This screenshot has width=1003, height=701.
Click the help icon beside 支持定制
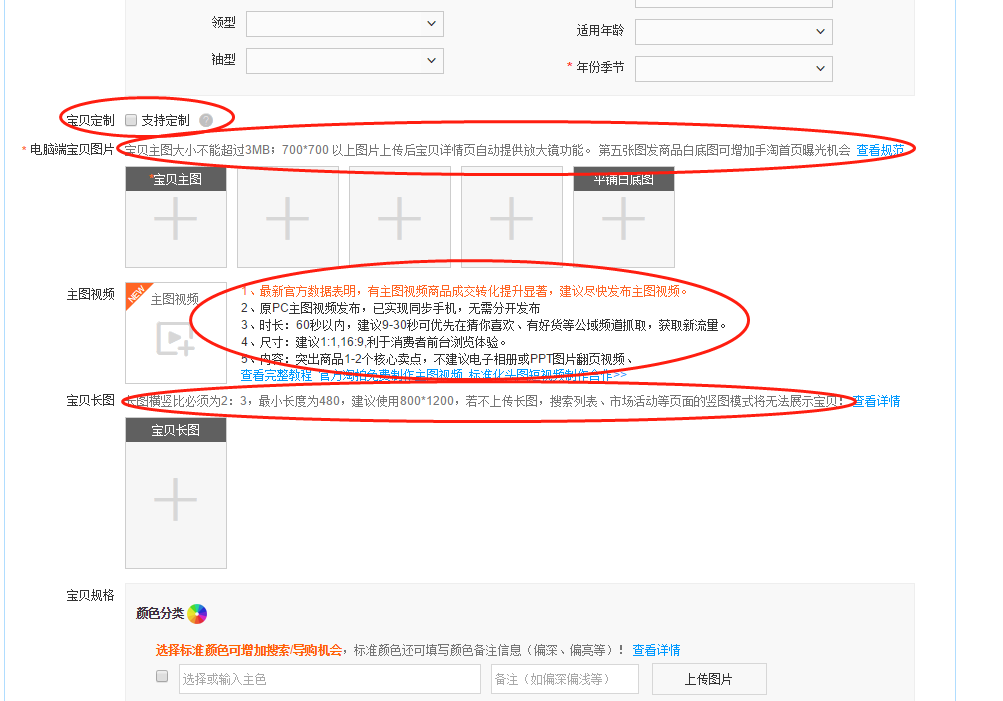[x=206, y=119]
